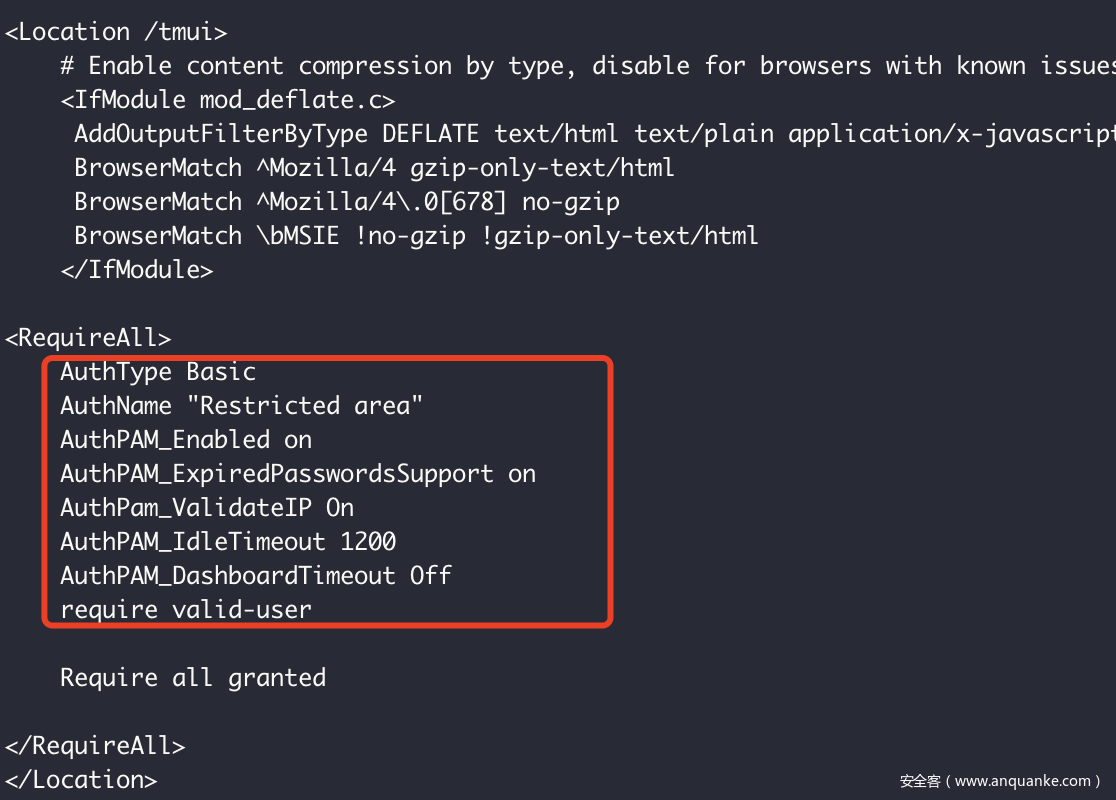Click the opening Location /tmui tag
Viewport: 1116px width, 800px height.
116,32
